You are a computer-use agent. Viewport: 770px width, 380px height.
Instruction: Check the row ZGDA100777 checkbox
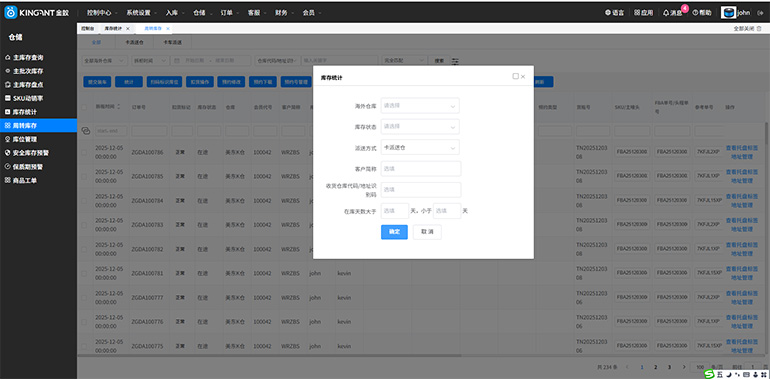pyautogui.click(x=84, y=298)
